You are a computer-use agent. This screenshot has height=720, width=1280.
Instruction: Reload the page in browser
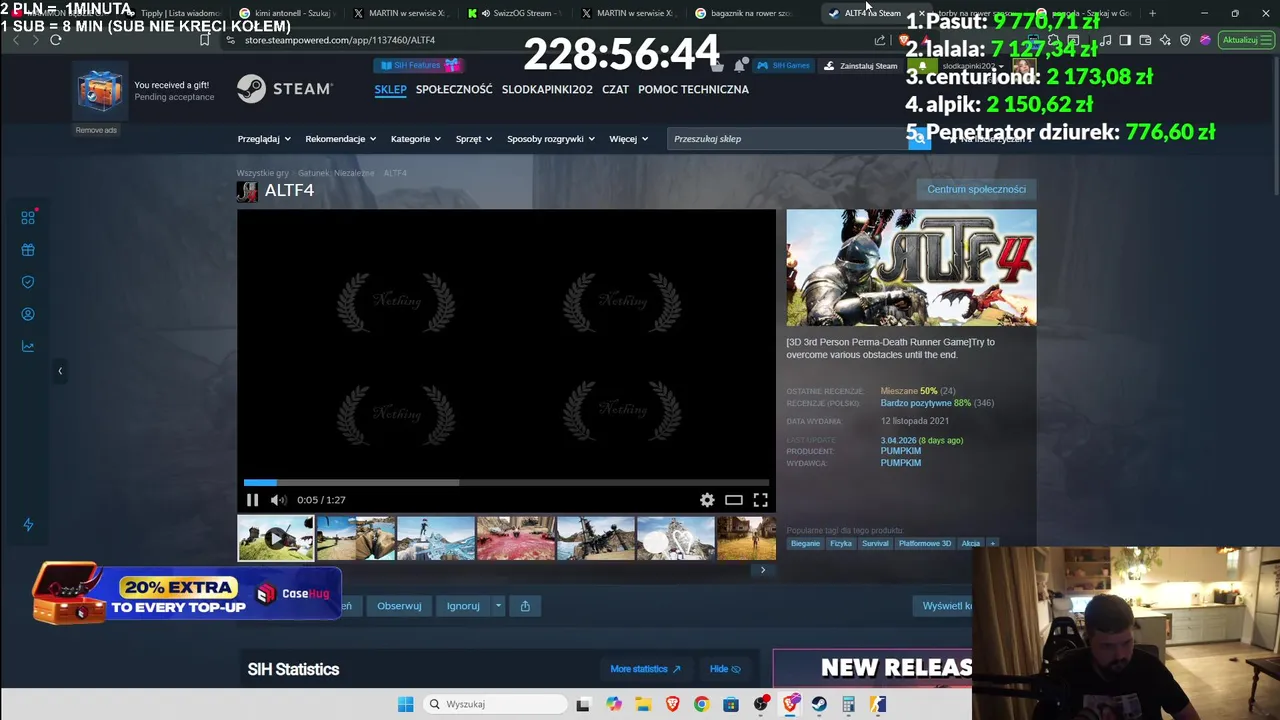56,40
